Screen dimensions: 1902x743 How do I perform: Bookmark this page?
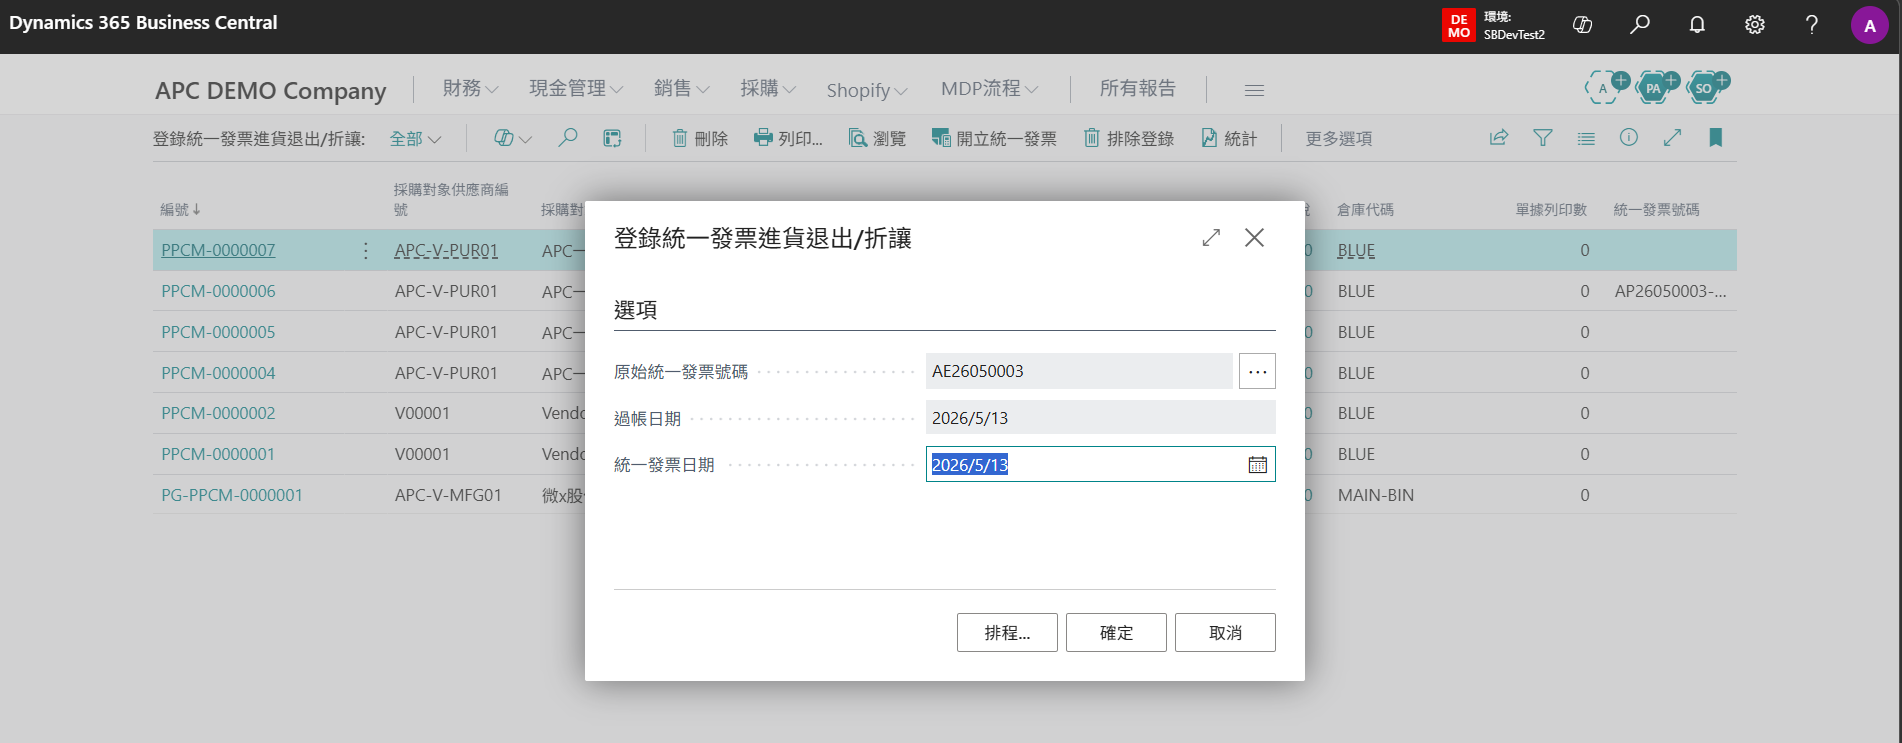click(1716, 138)
